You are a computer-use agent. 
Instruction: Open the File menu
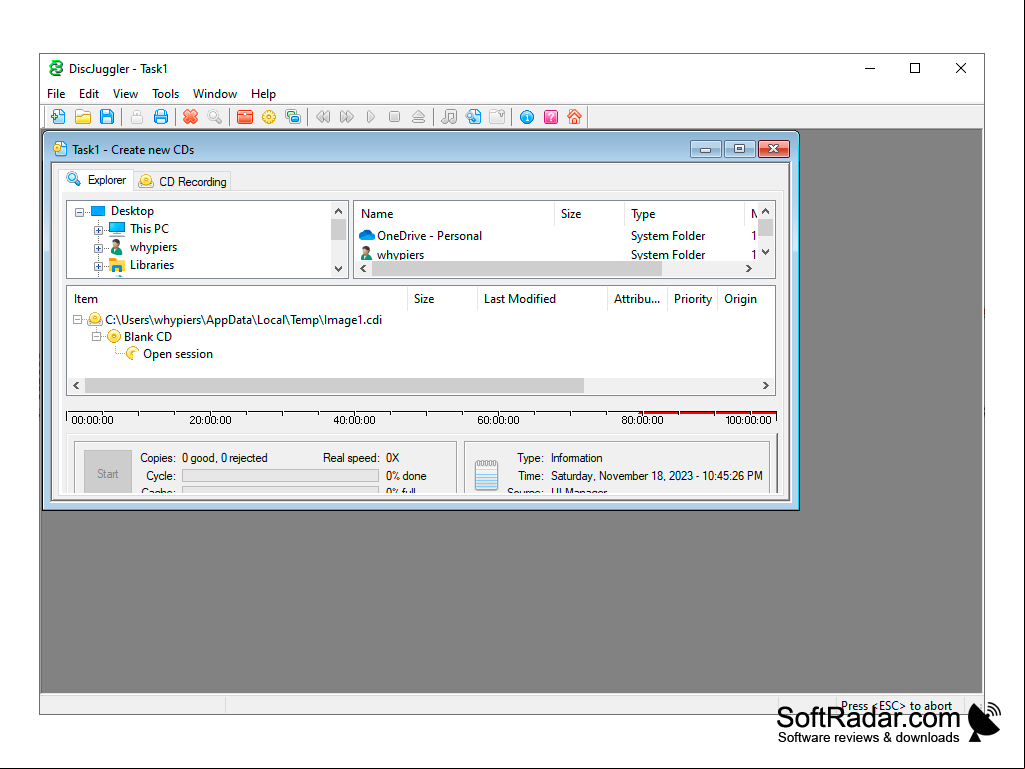tap(56, 94)
